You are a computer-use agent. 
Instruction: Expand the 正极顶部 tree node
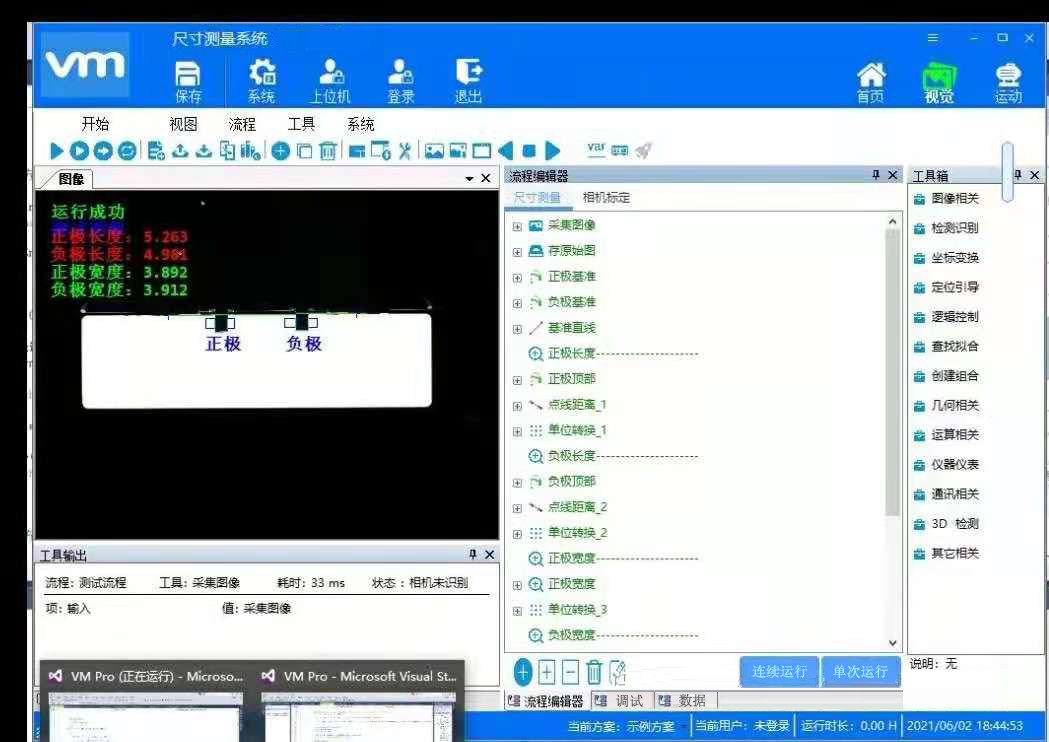pyautogui.click(x=517, y=380)
